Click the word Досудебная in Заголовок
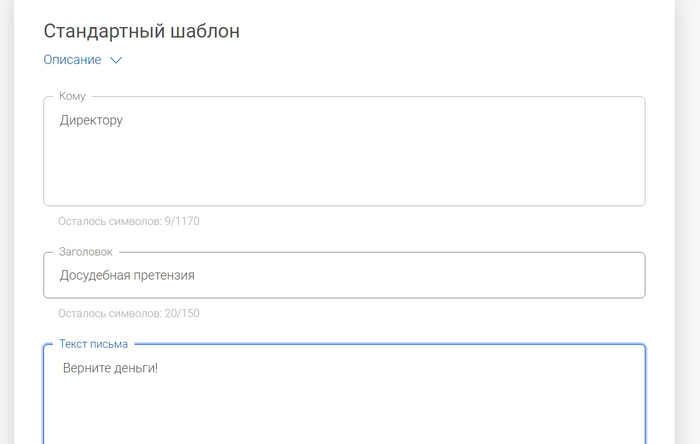700x444 pixels. pyautogui.click(x=93, y=275)
